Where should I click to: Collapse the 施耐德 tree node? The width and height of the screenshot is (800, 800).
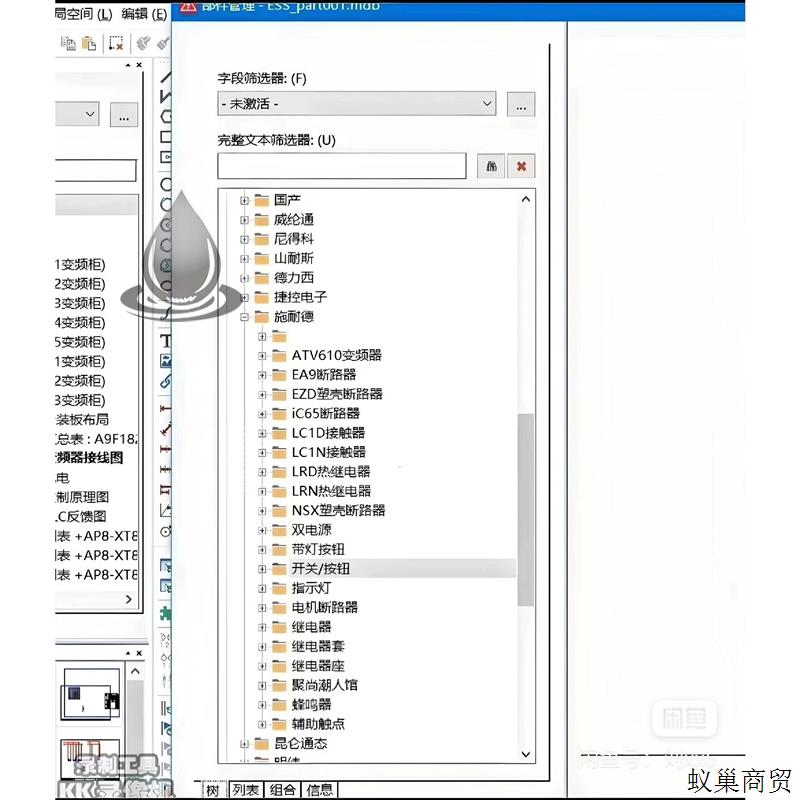pyautogui.click(x=244, y=317)
